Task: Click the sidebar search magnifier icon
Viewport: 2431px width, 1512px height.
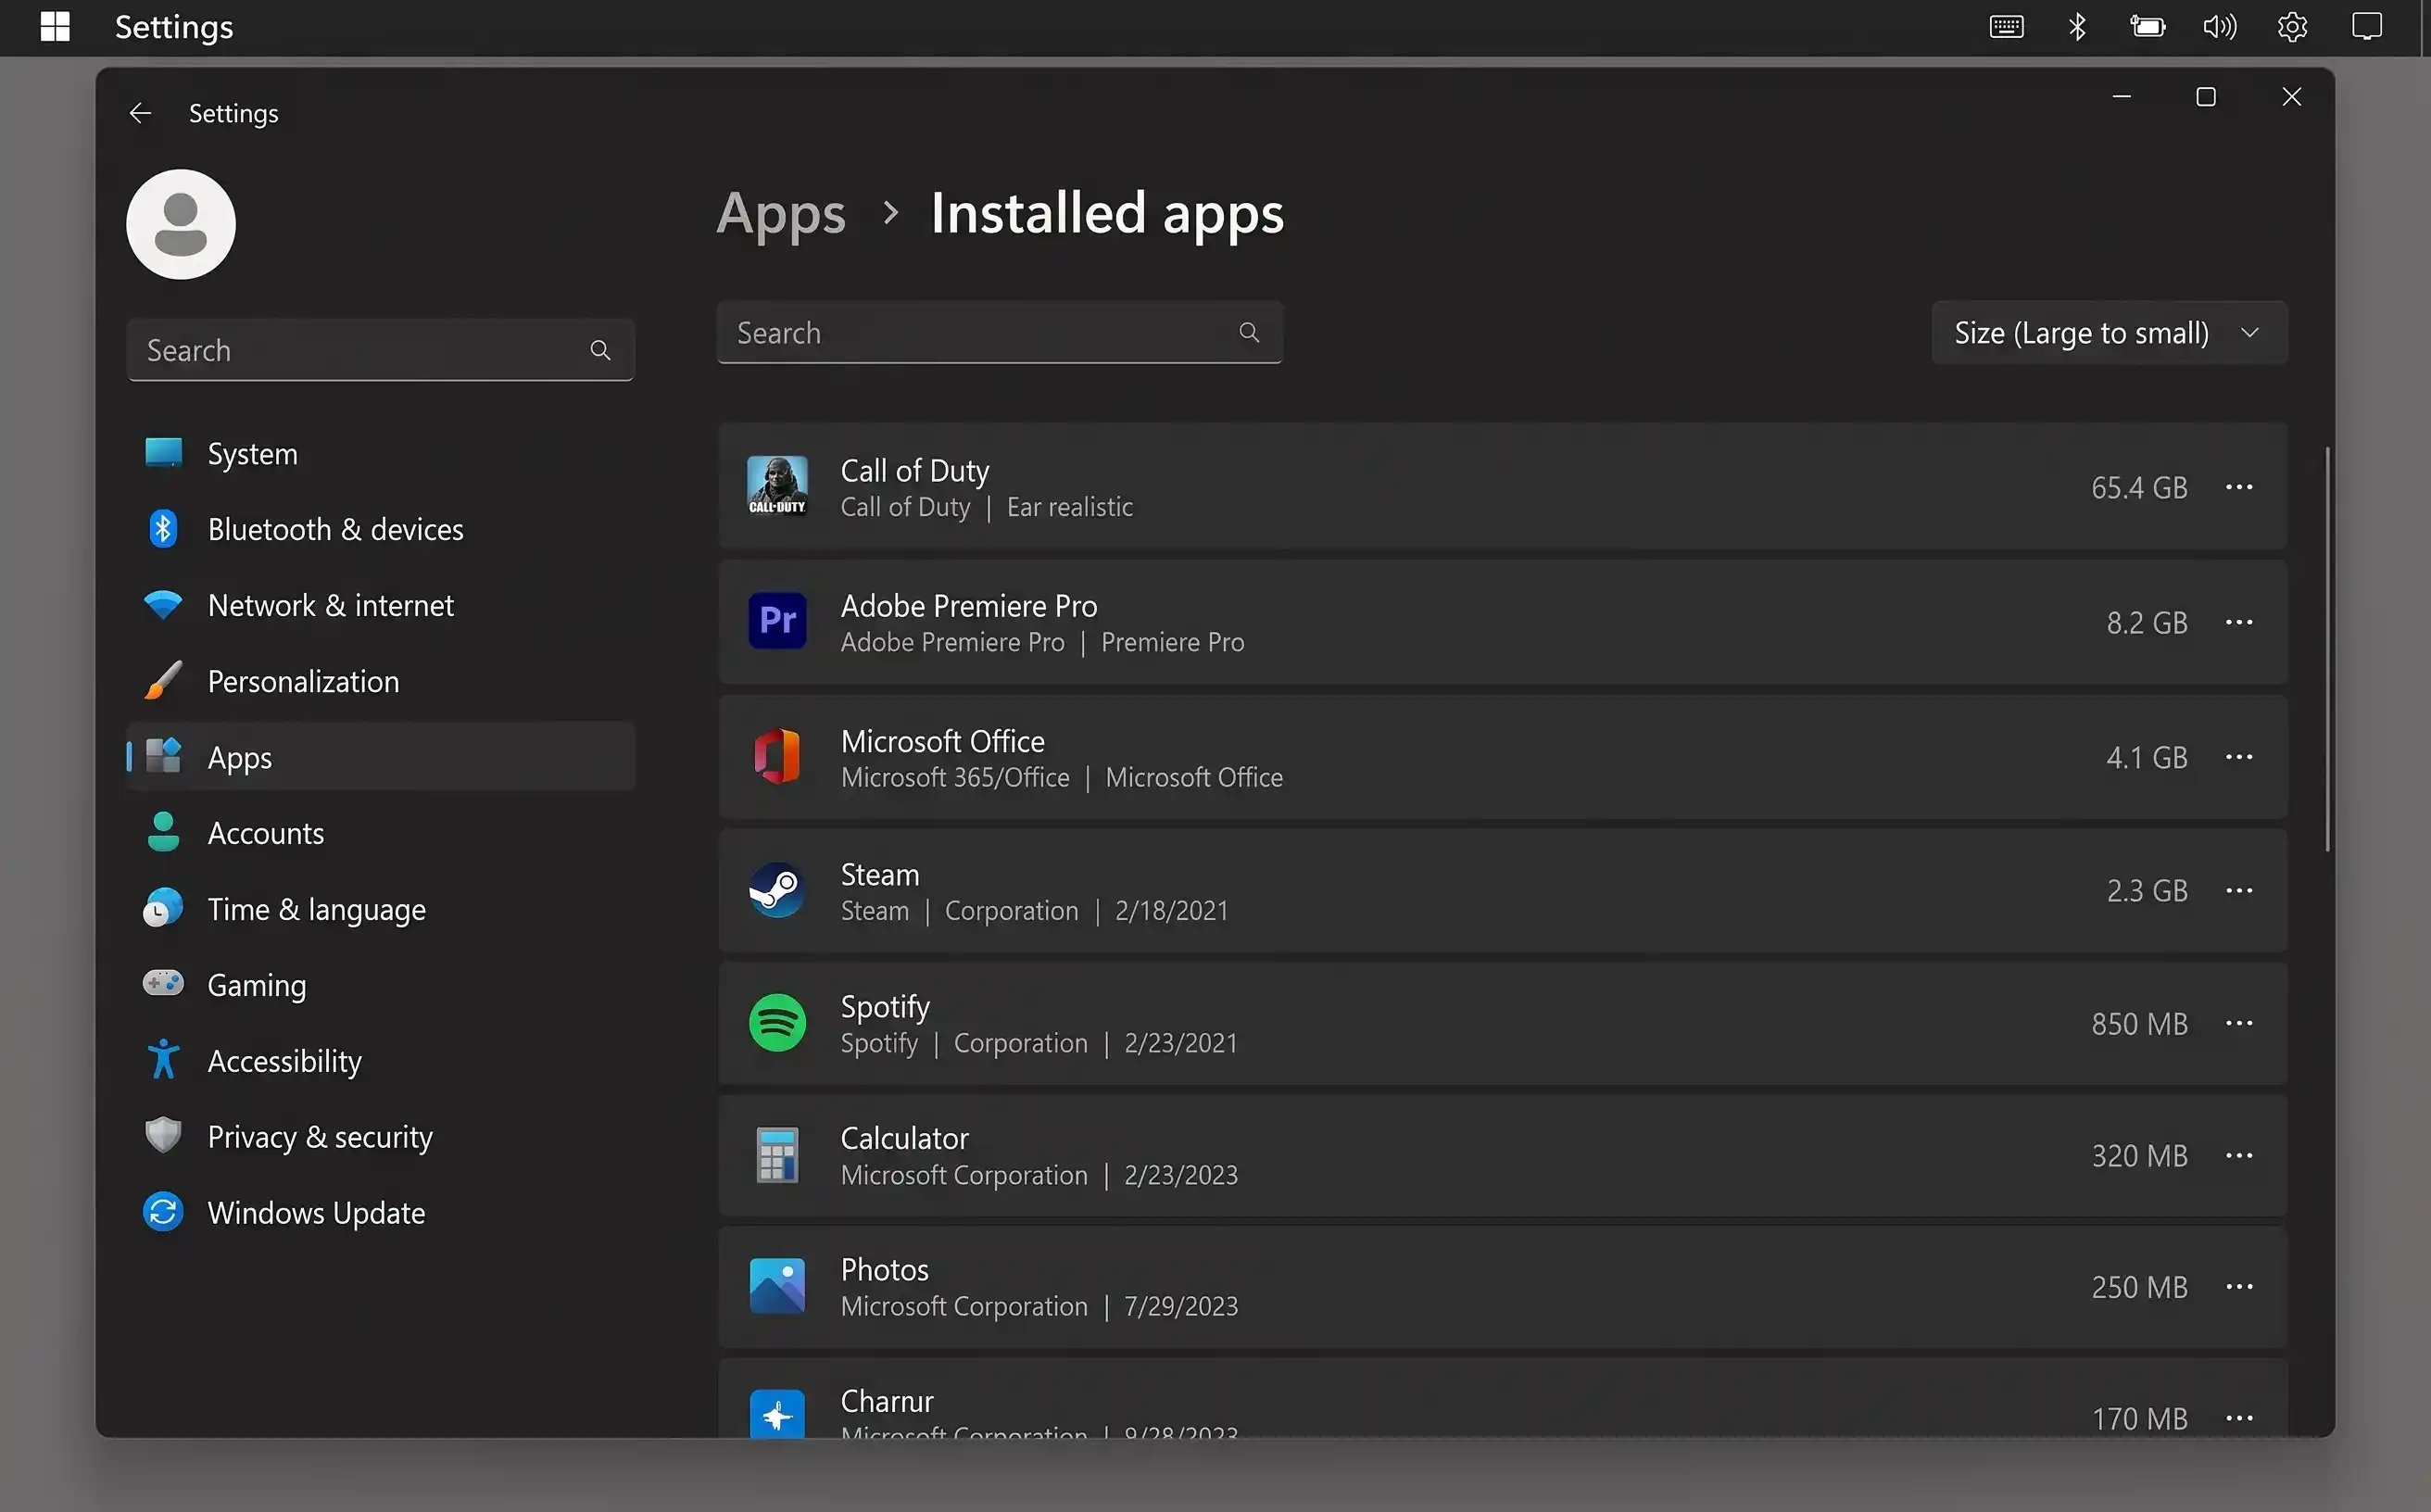Action: (600, 350)
